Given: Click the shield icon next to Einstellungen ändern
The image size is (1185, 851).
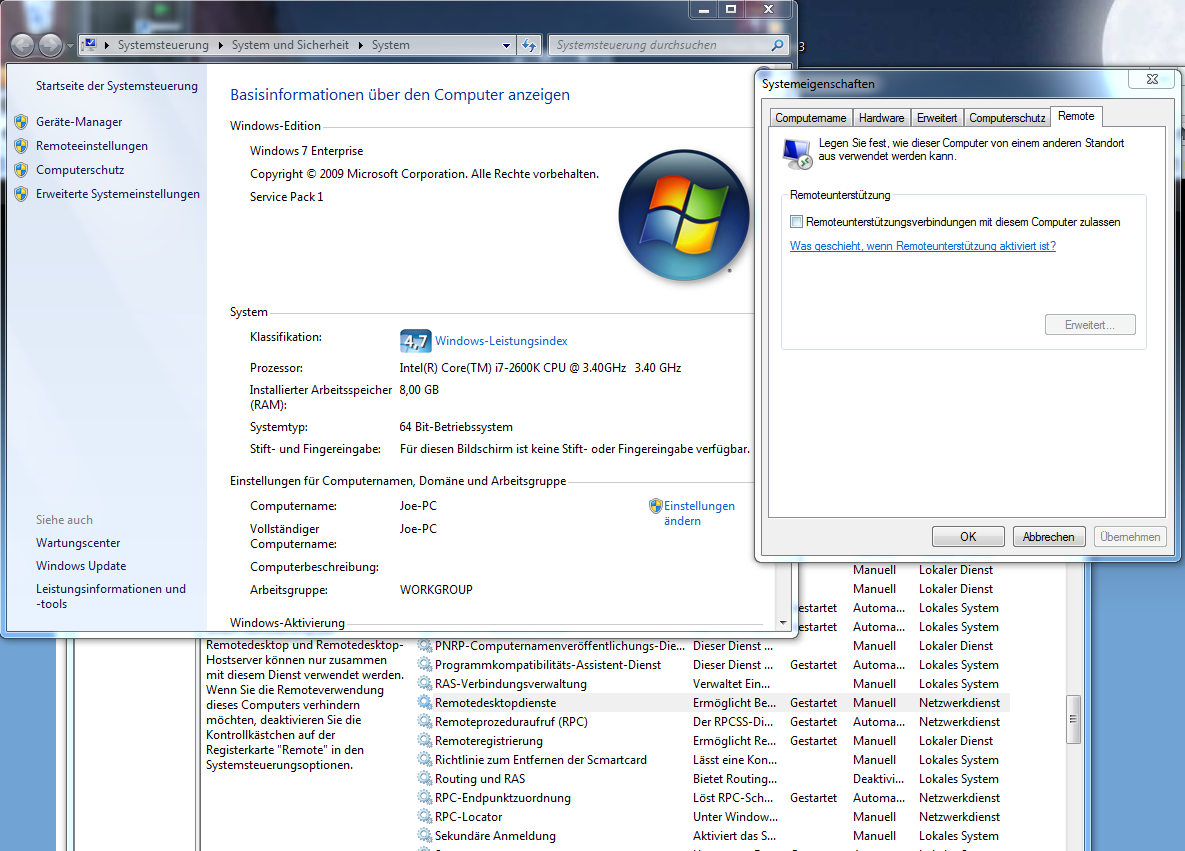Looking at the screenshot, I should pos(655,506).
